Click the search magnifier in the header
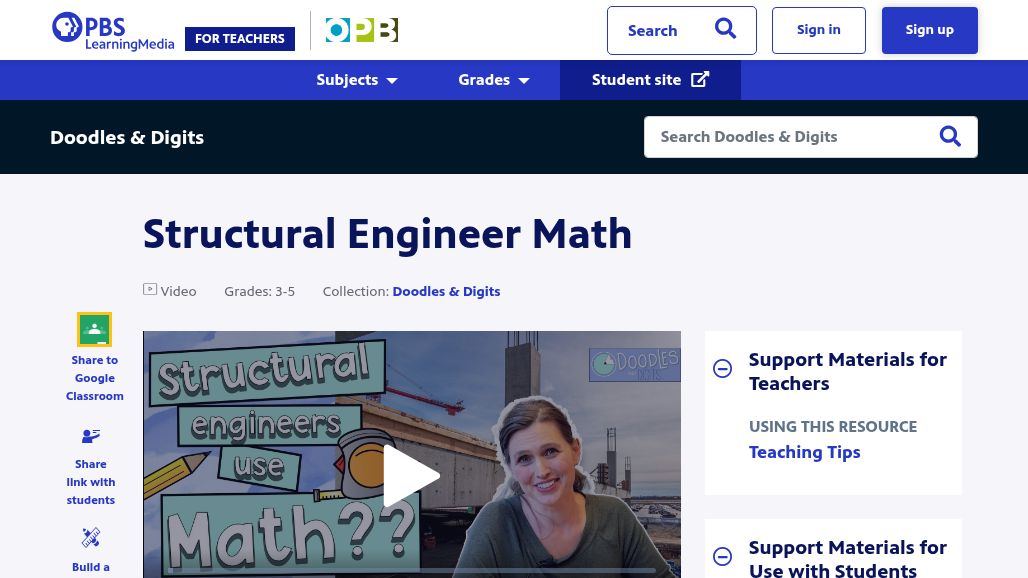This screenshot has height=578, width=1028. [x=725, y=29]
